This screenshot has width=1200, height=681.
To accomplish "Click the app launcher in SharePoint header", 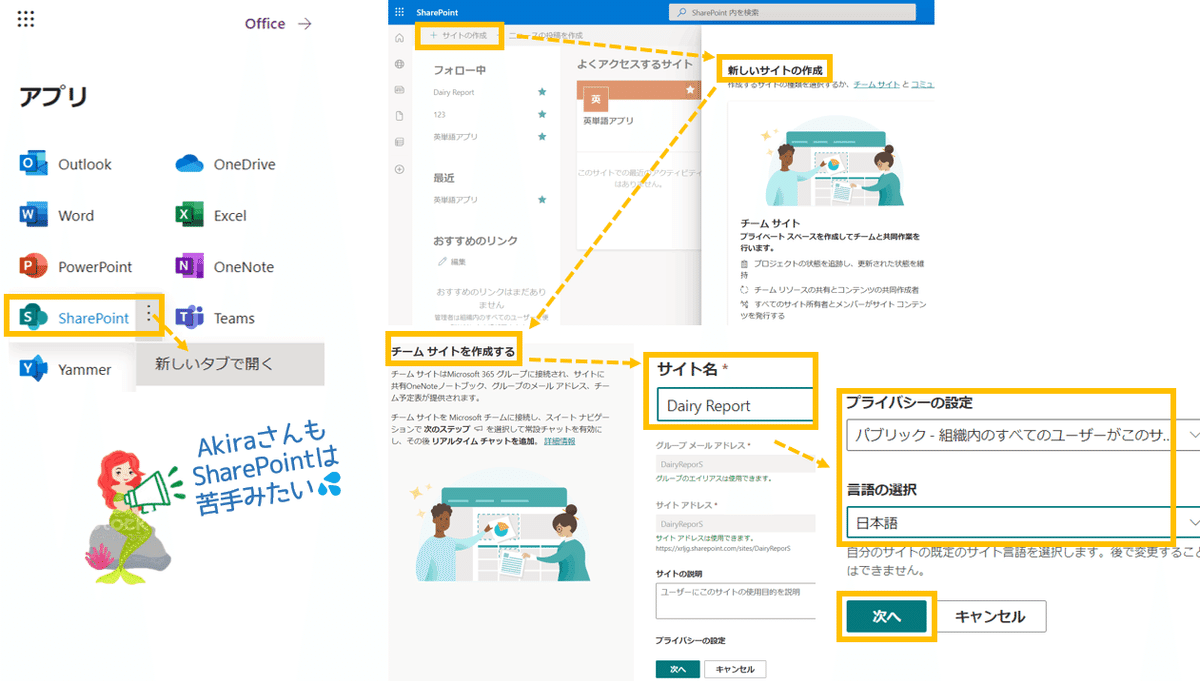I will [x=400, y=12].
